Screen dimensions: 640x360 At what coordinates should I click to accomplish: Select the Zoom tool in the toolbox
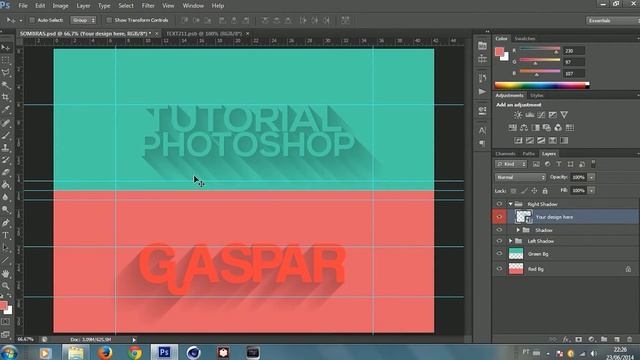click(x=5, y=286)
